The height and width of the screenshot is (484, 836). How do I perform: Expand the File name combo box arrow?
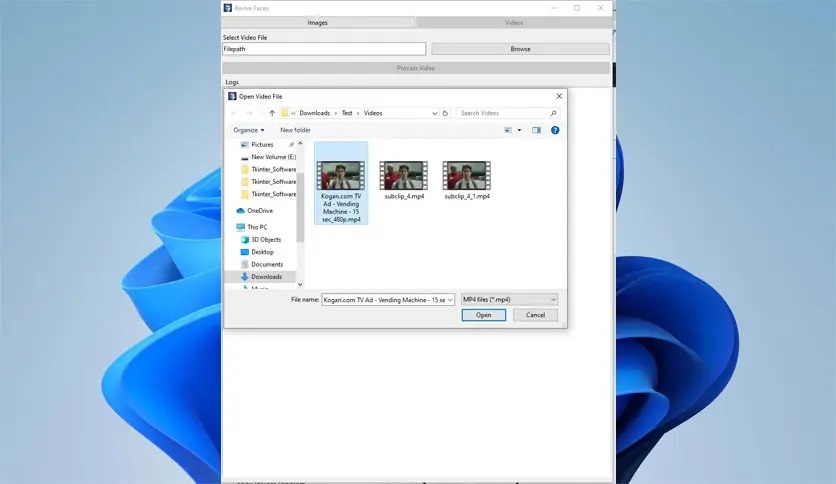click(450, 300)
